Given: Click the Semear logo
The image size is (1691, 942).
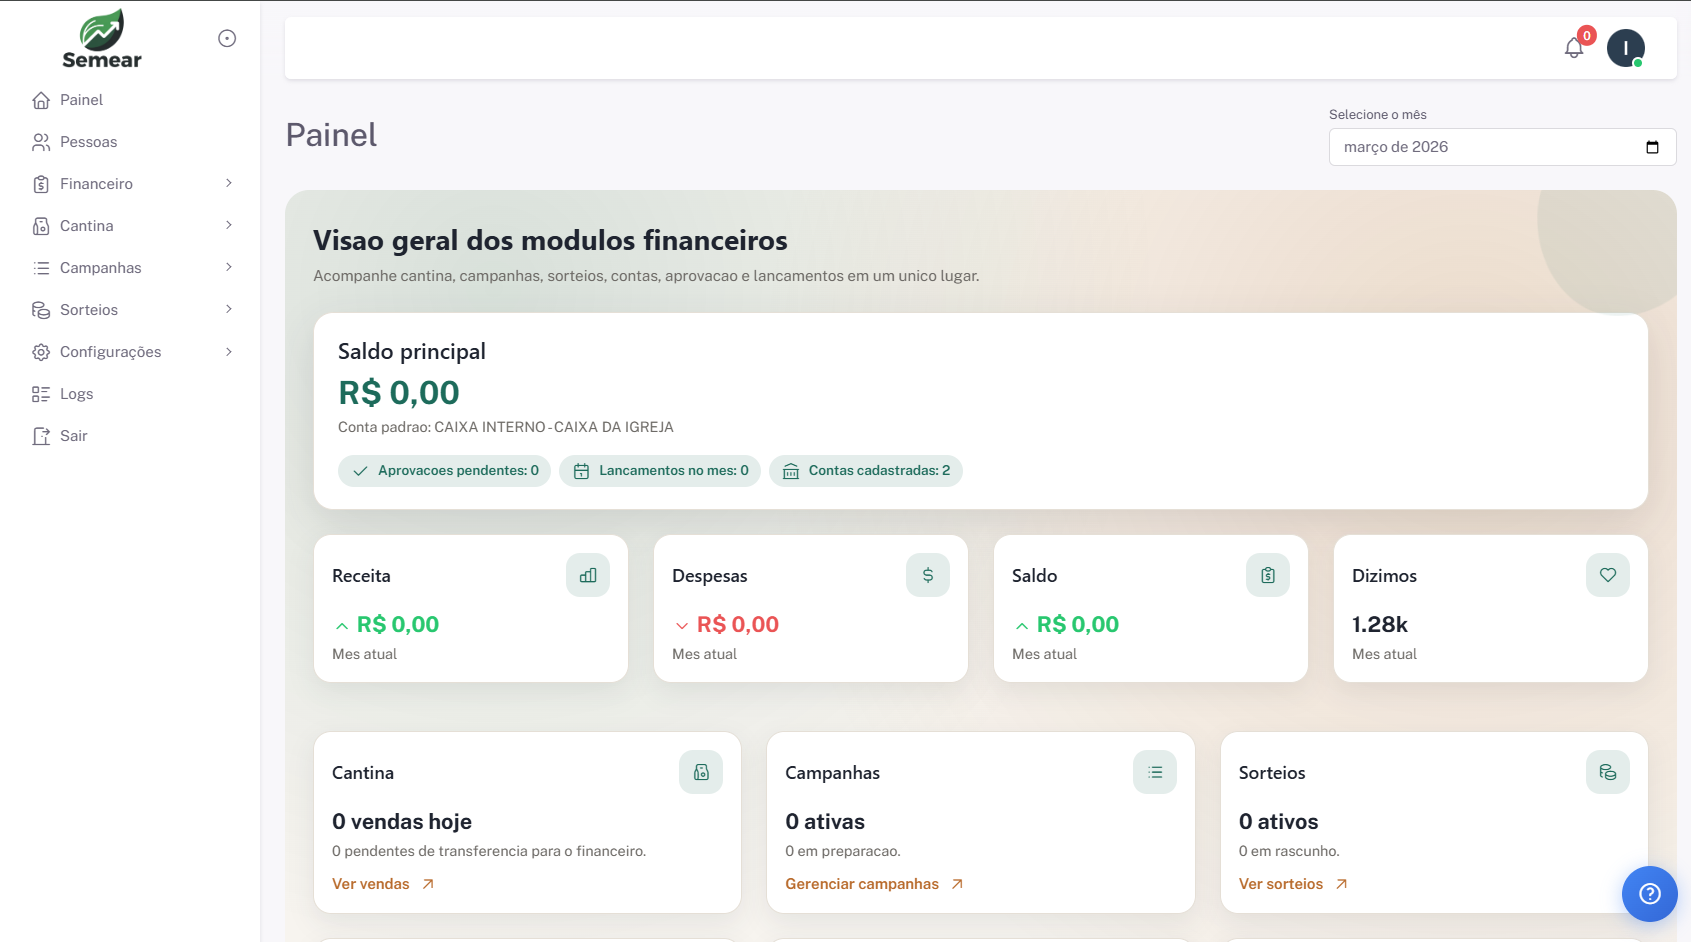Looking at the screenshot, I should [x=101, y=37].
